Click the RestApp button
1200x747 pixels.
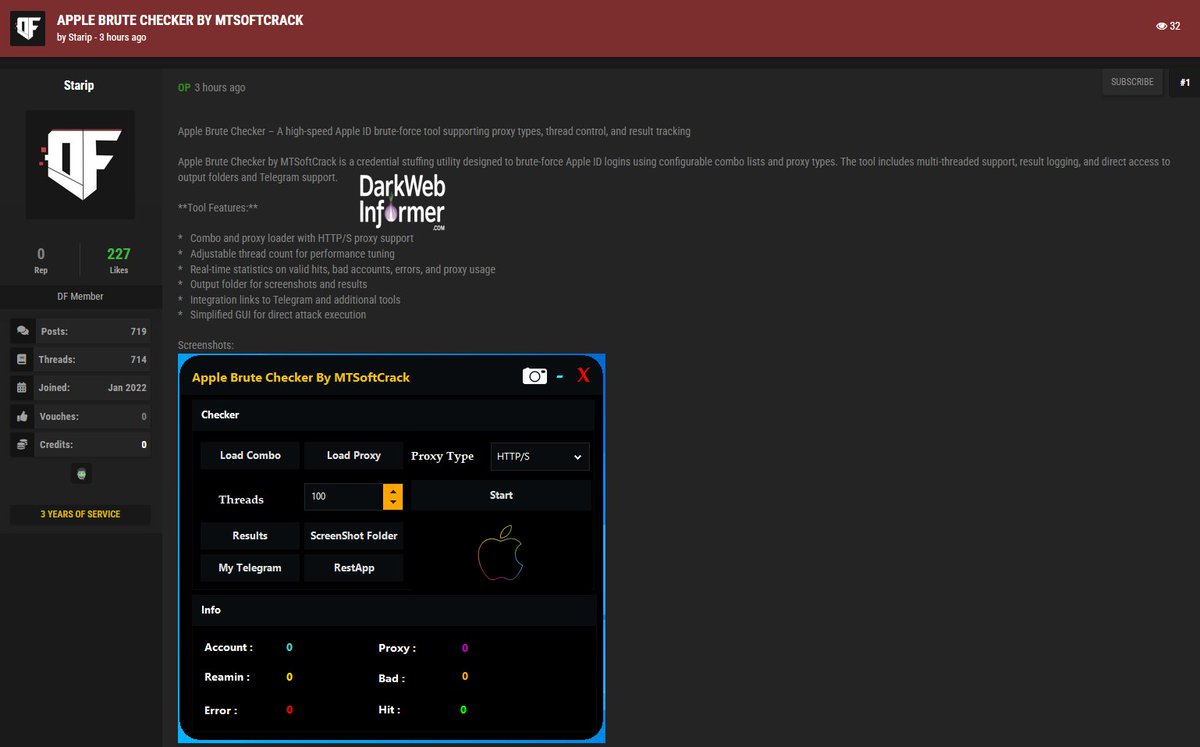354,568
